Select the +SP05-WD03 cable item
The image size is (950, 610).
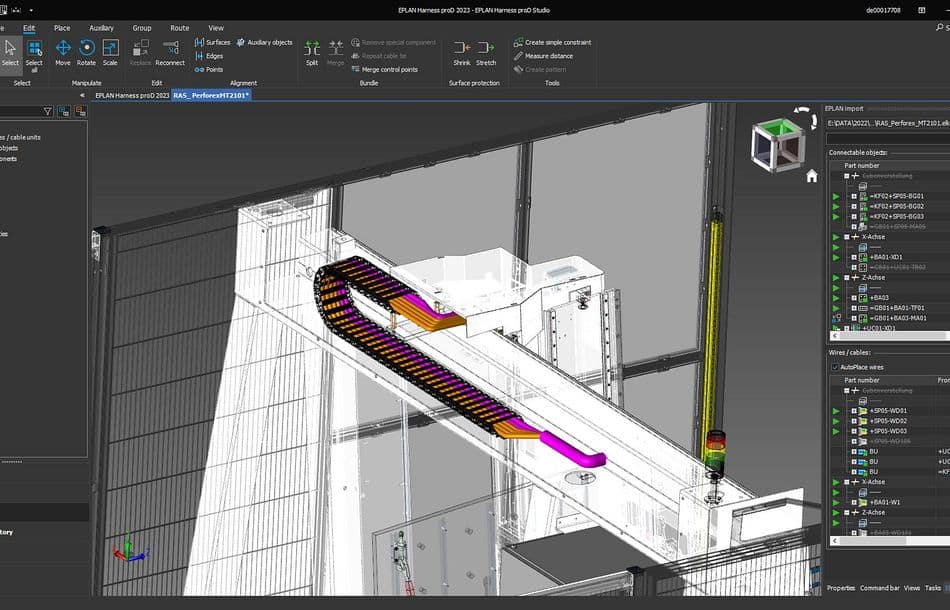tap(888, 431)
